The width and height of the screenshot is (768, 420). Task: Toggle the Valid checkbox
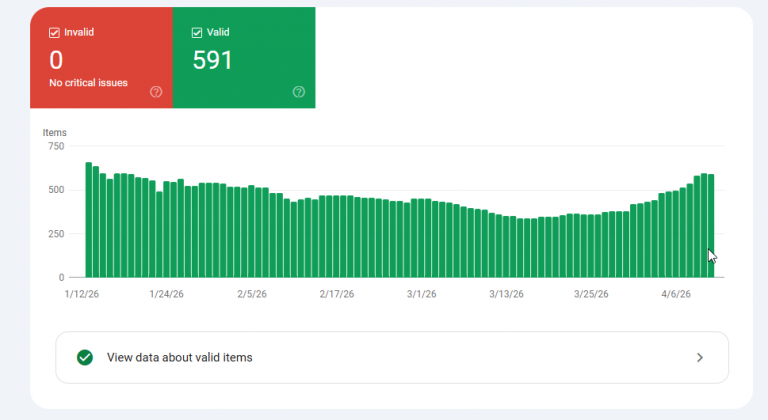coord(196,32)
